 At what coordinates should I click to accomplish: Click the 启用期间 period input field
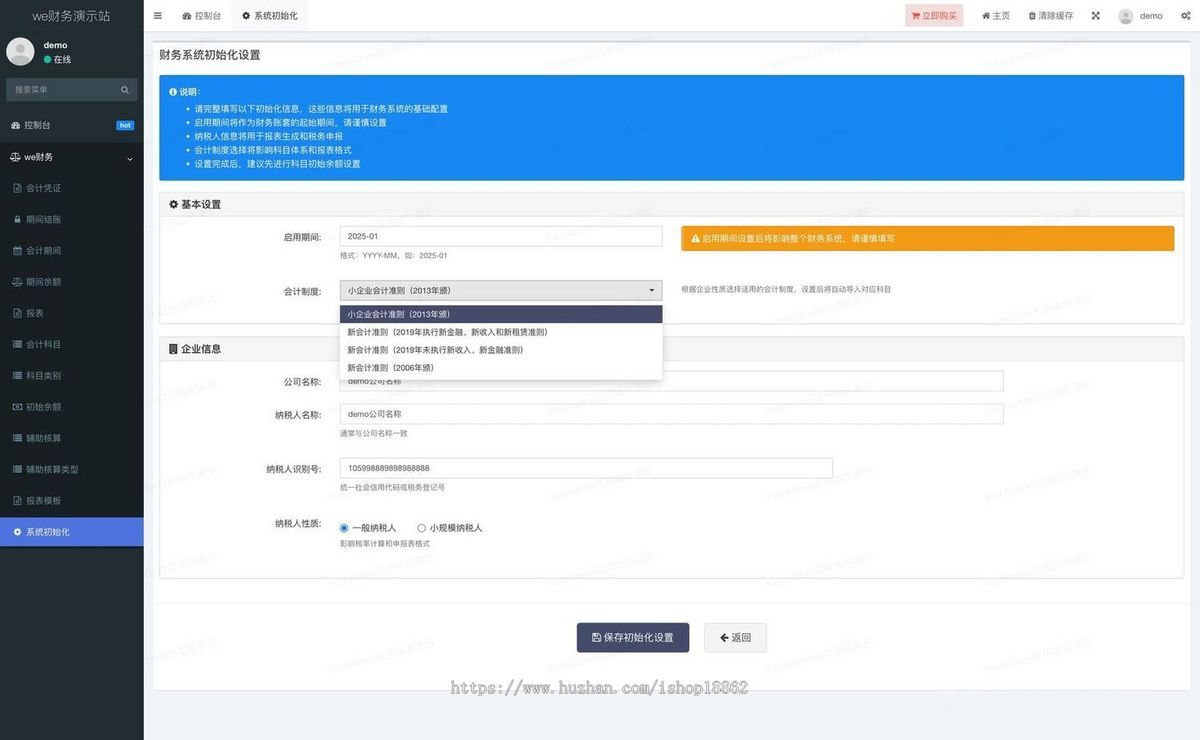point(500,235)
